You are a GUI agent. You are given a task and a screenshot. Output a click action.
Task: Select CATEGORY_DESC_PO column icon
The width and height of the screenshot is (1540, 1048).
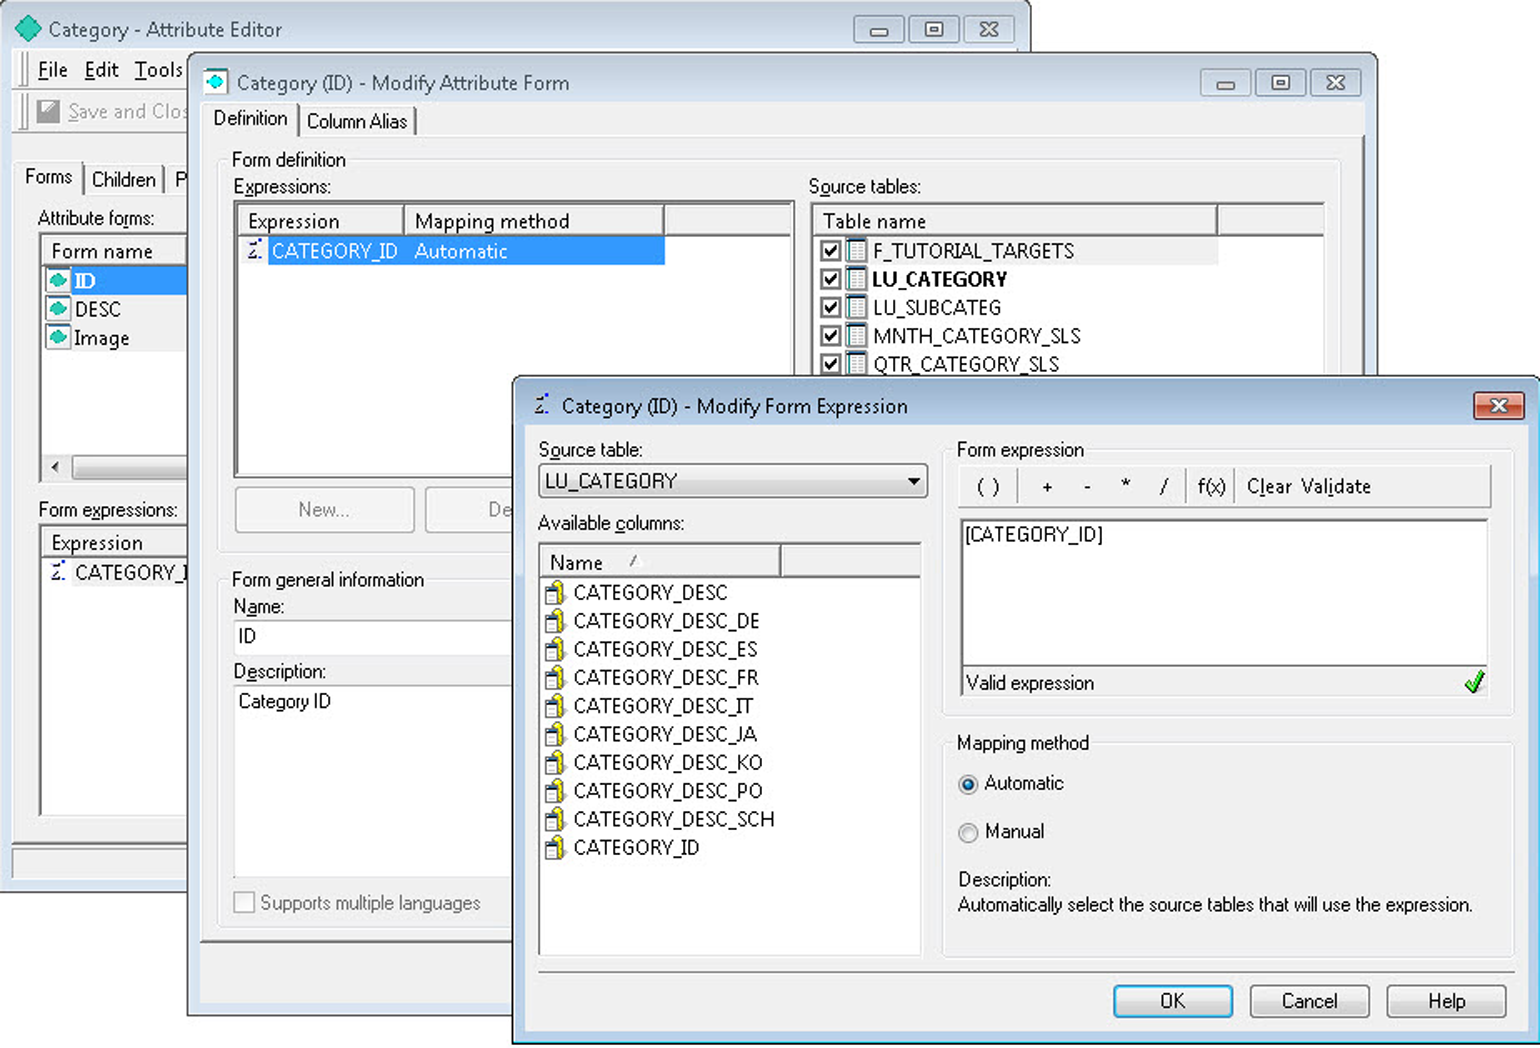pos(554,791)
